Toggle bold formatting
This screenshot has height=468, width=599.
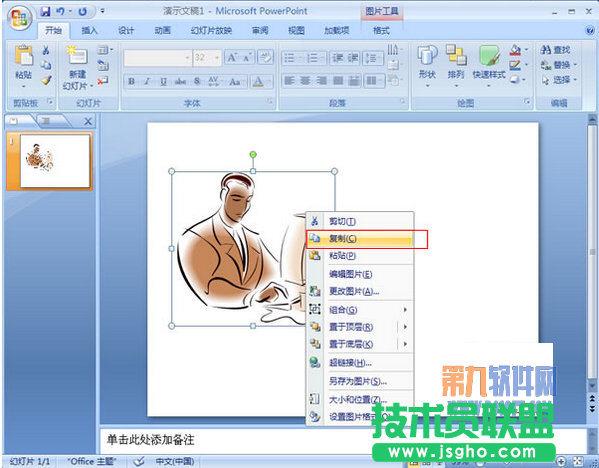131,81
